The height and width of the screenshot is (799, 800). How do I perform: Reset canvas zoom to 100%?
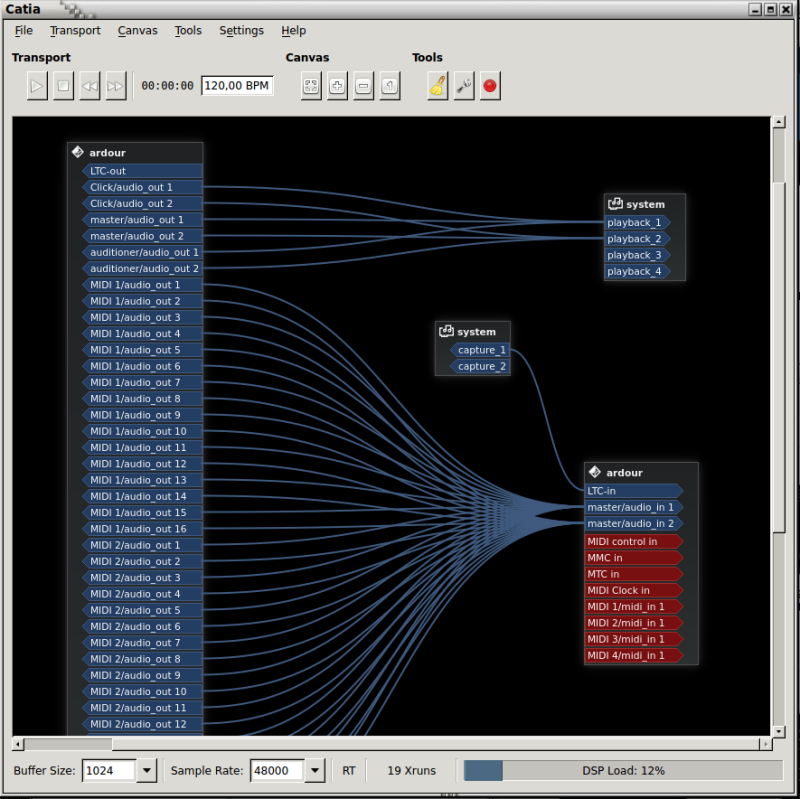click(x=390, y=86)
